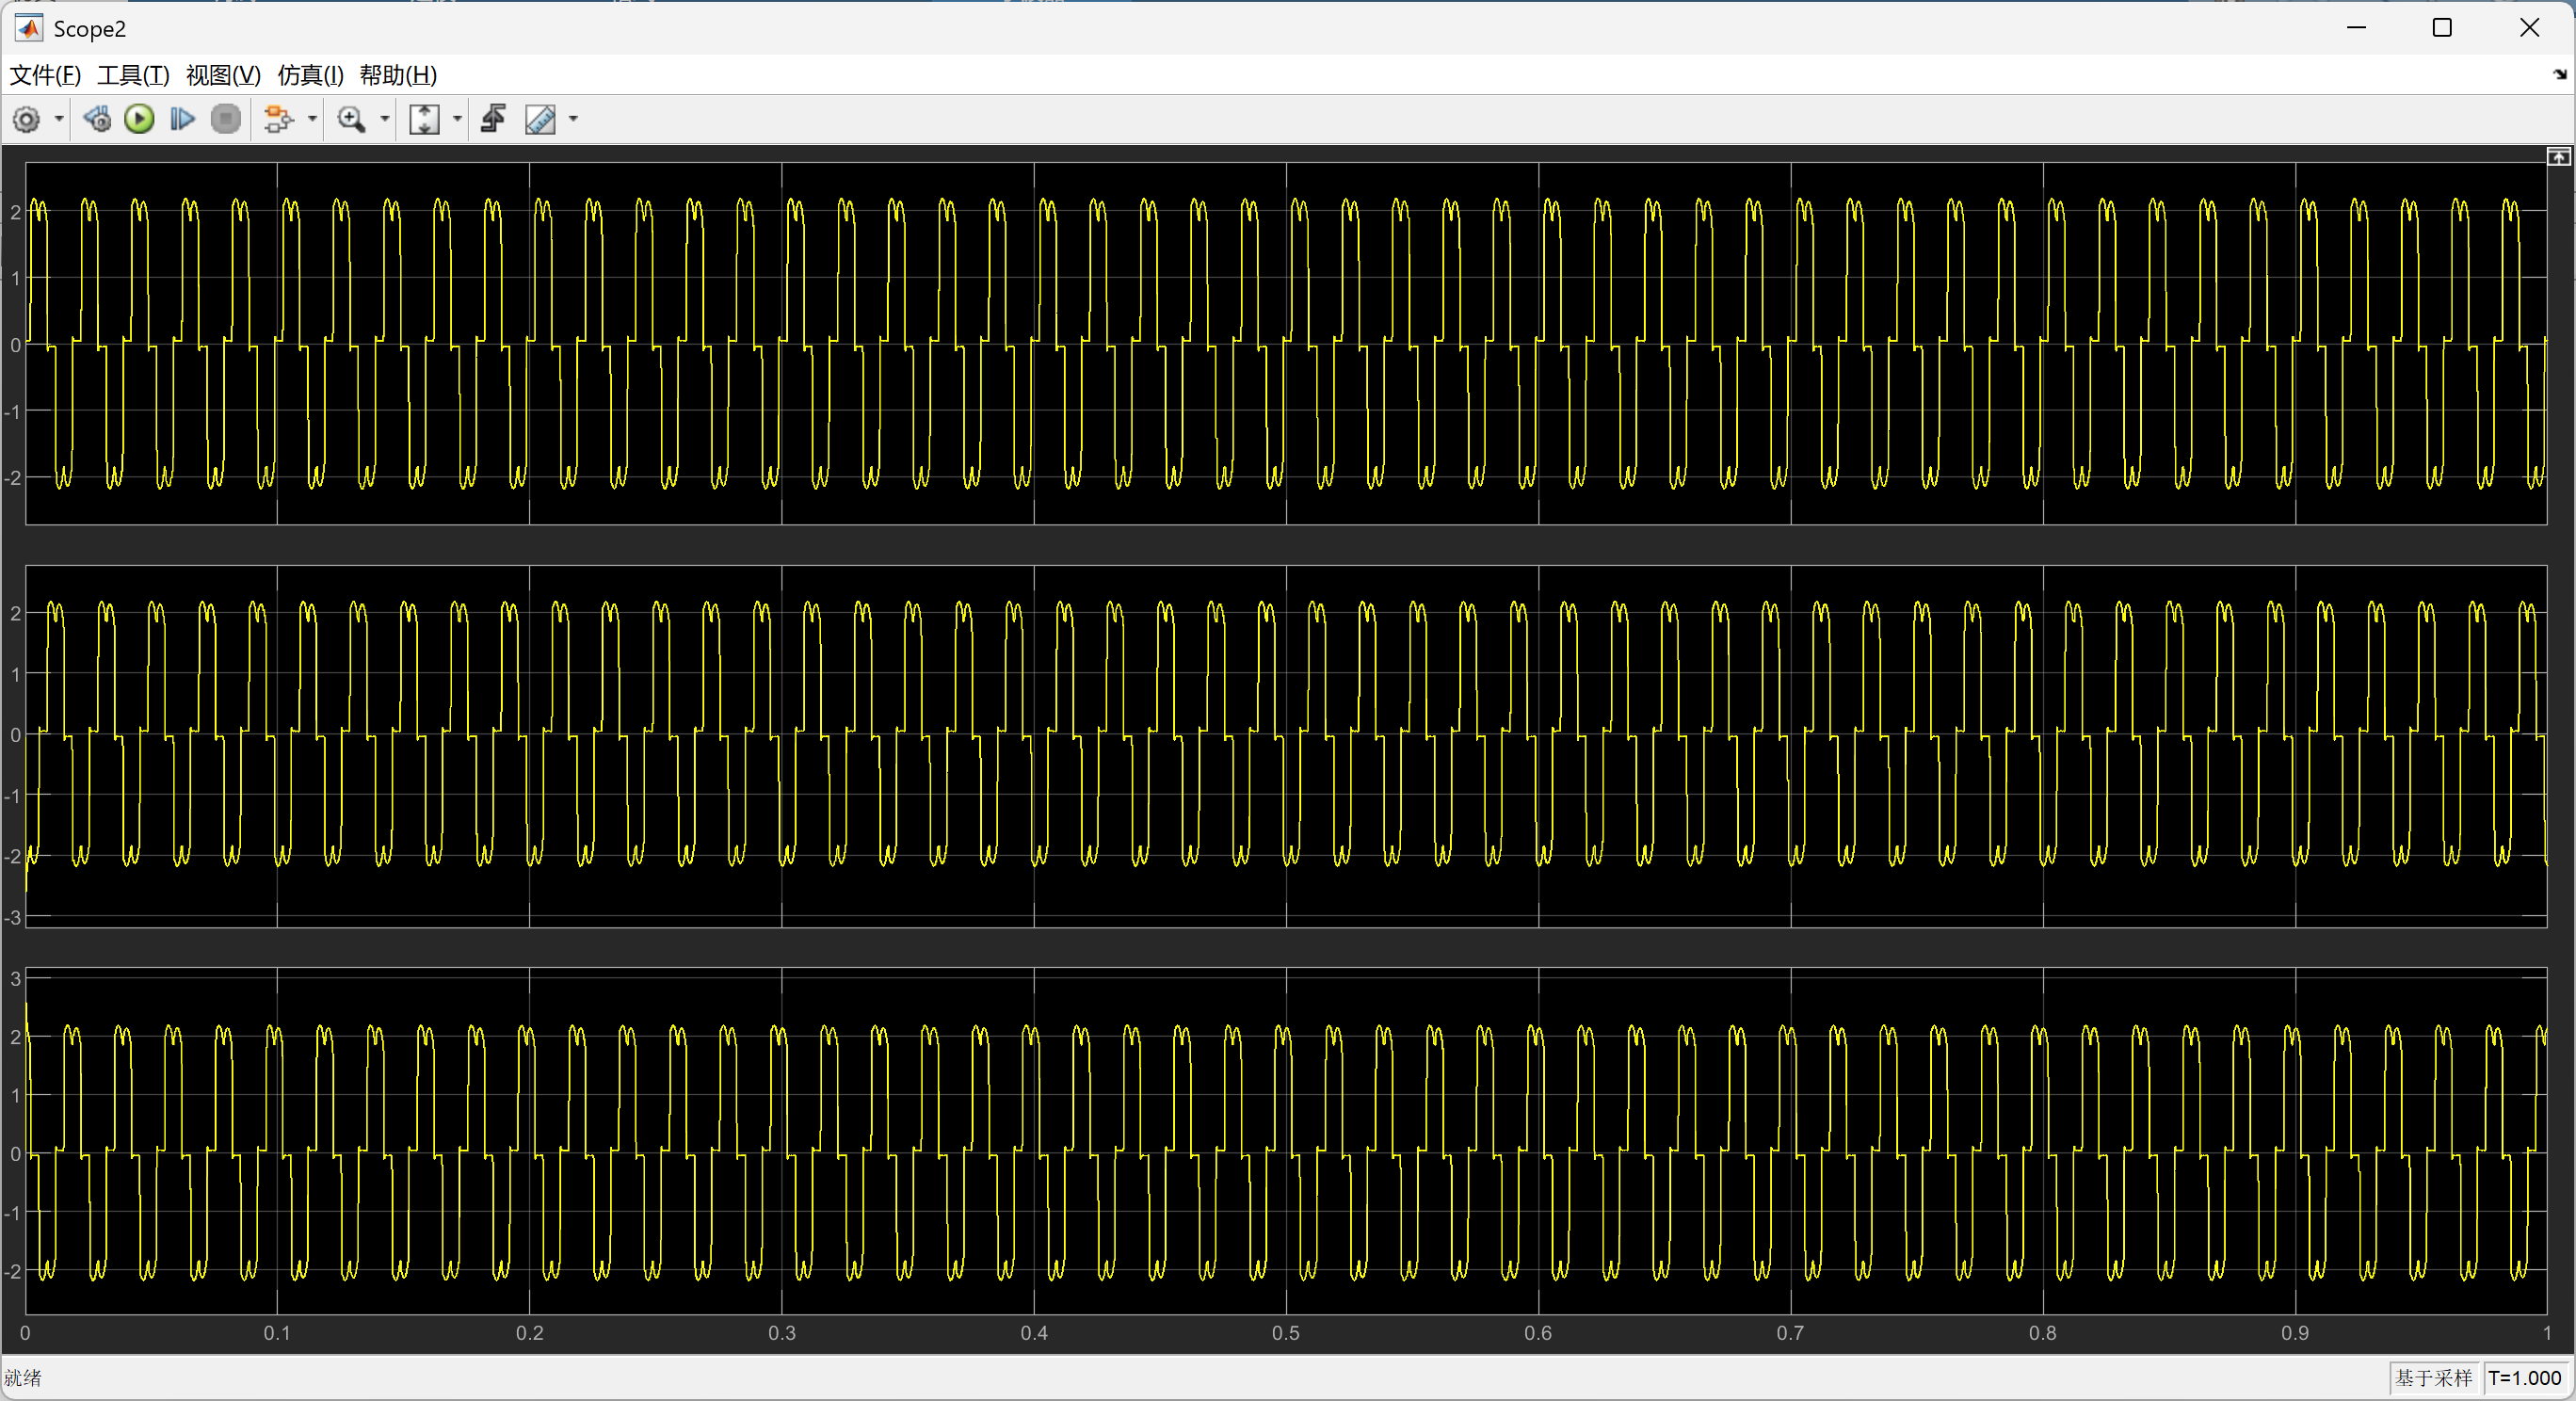Screen dimensions: 2576x1401
Task: Expand the dropdown arrow beside configuration gear
Action: (59, 120)
